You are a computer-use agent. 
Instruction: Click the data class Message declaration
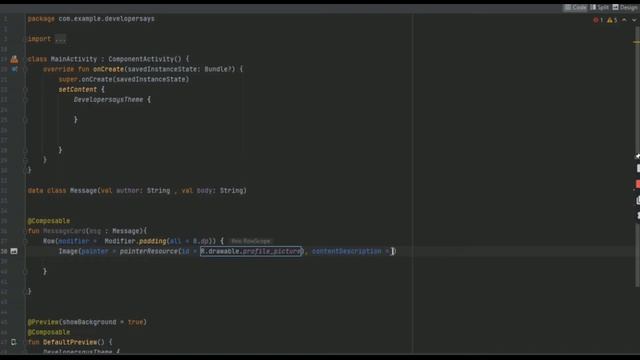pyautogui.click(x=137, y=191)
